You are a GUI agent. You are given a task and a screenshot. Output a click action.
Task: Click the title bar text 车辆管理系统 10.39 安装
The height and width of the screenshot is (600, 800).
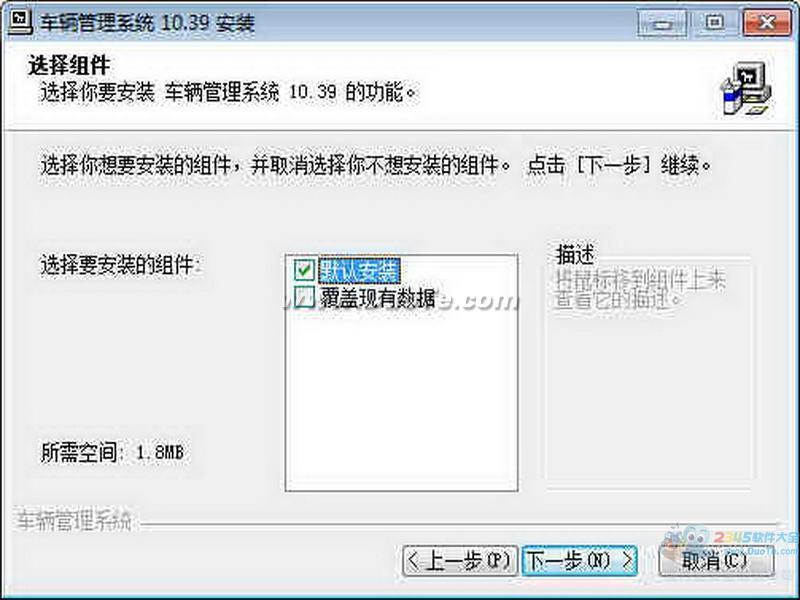point(148,22)
